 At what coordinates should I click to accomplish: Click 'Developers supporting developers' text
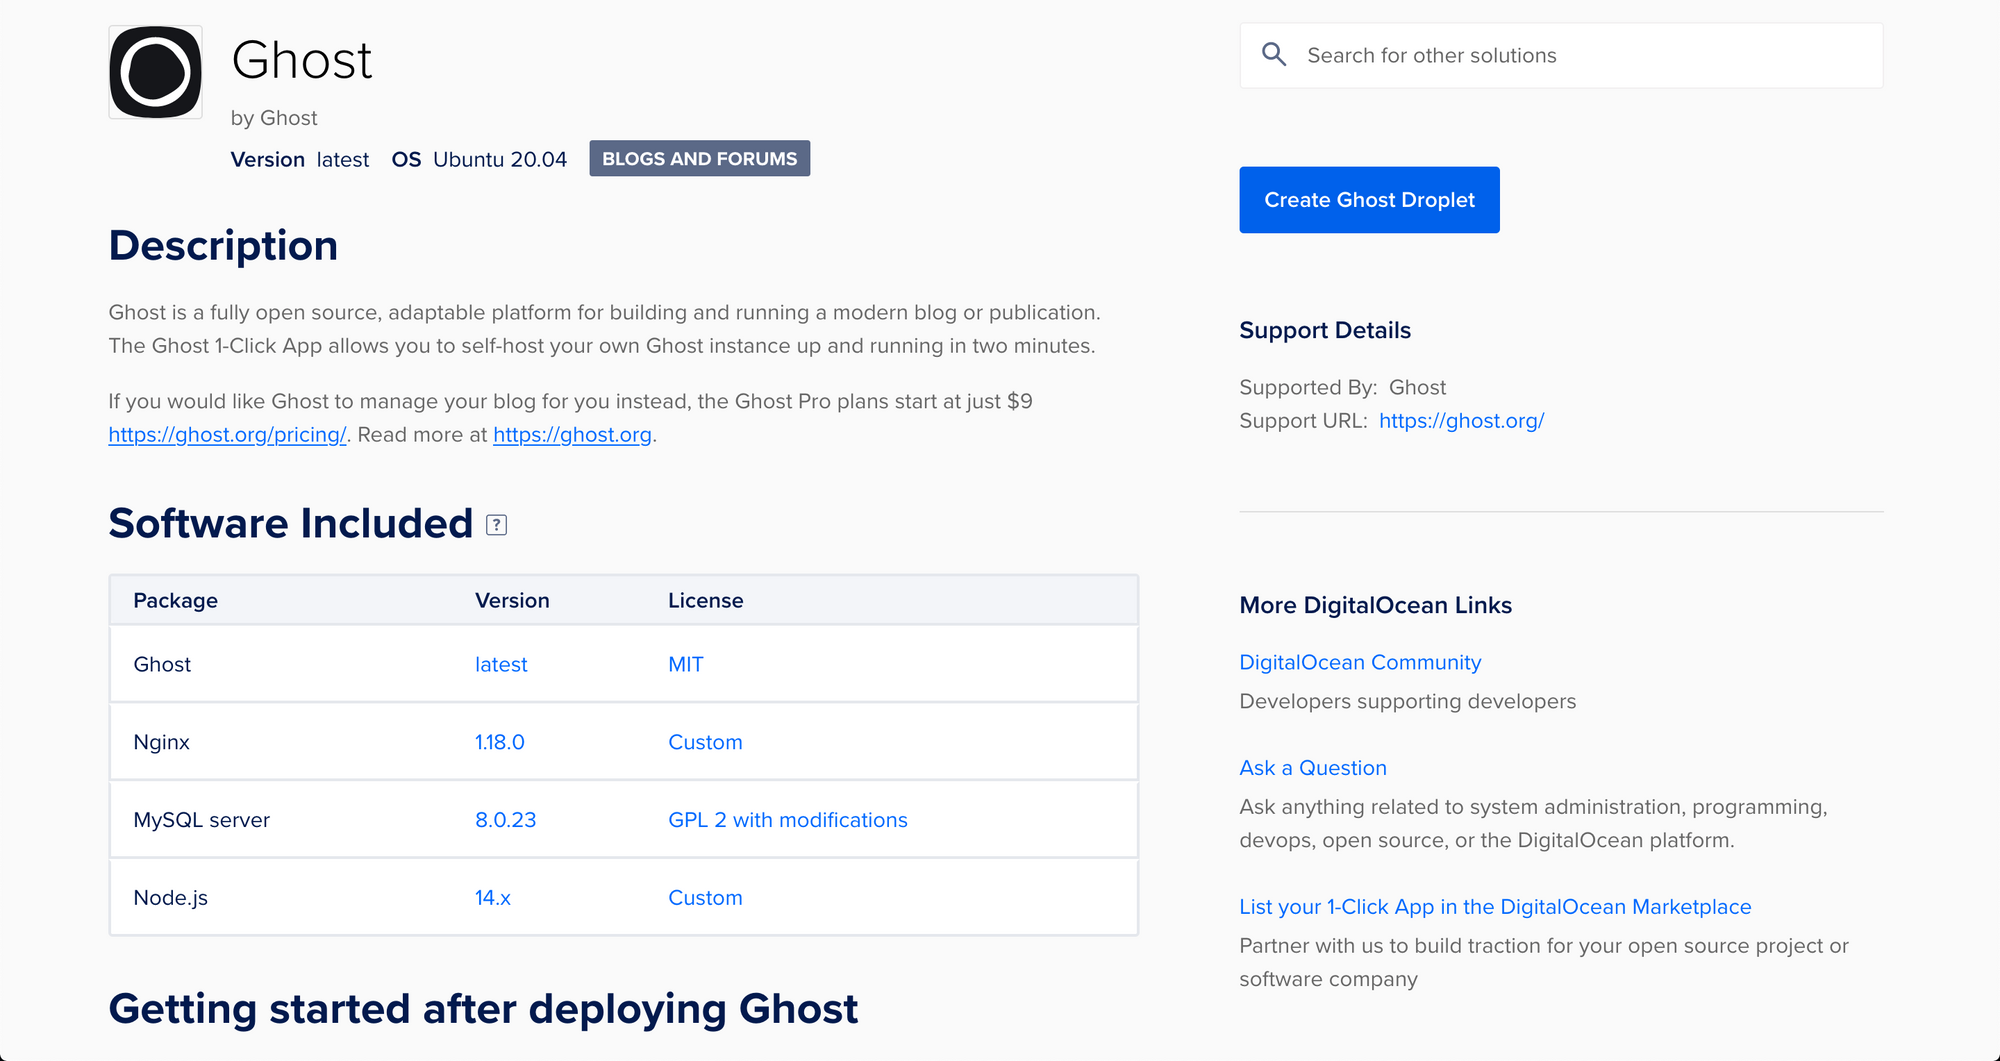click(1407, 702)
